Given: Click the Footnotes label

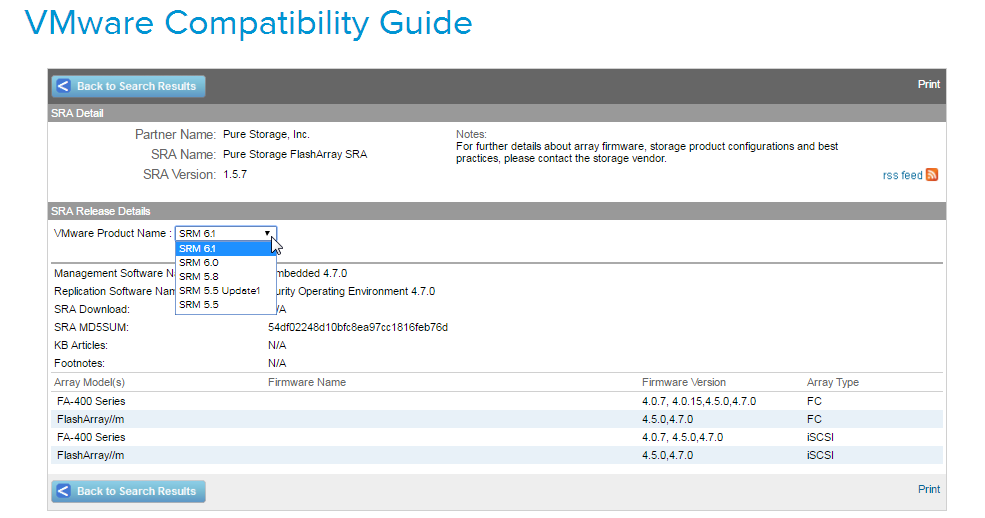Looking at the screenshot, I should coord(79,364).
